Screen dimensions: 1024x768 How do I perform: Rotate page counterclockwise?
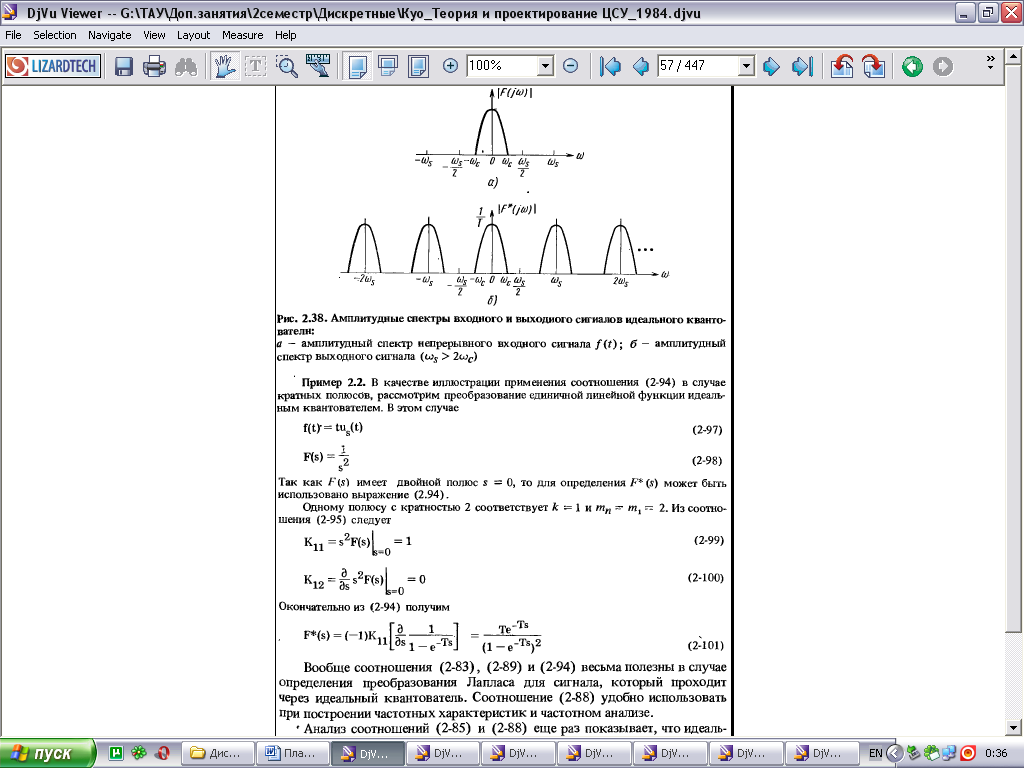tap(842, 66)
